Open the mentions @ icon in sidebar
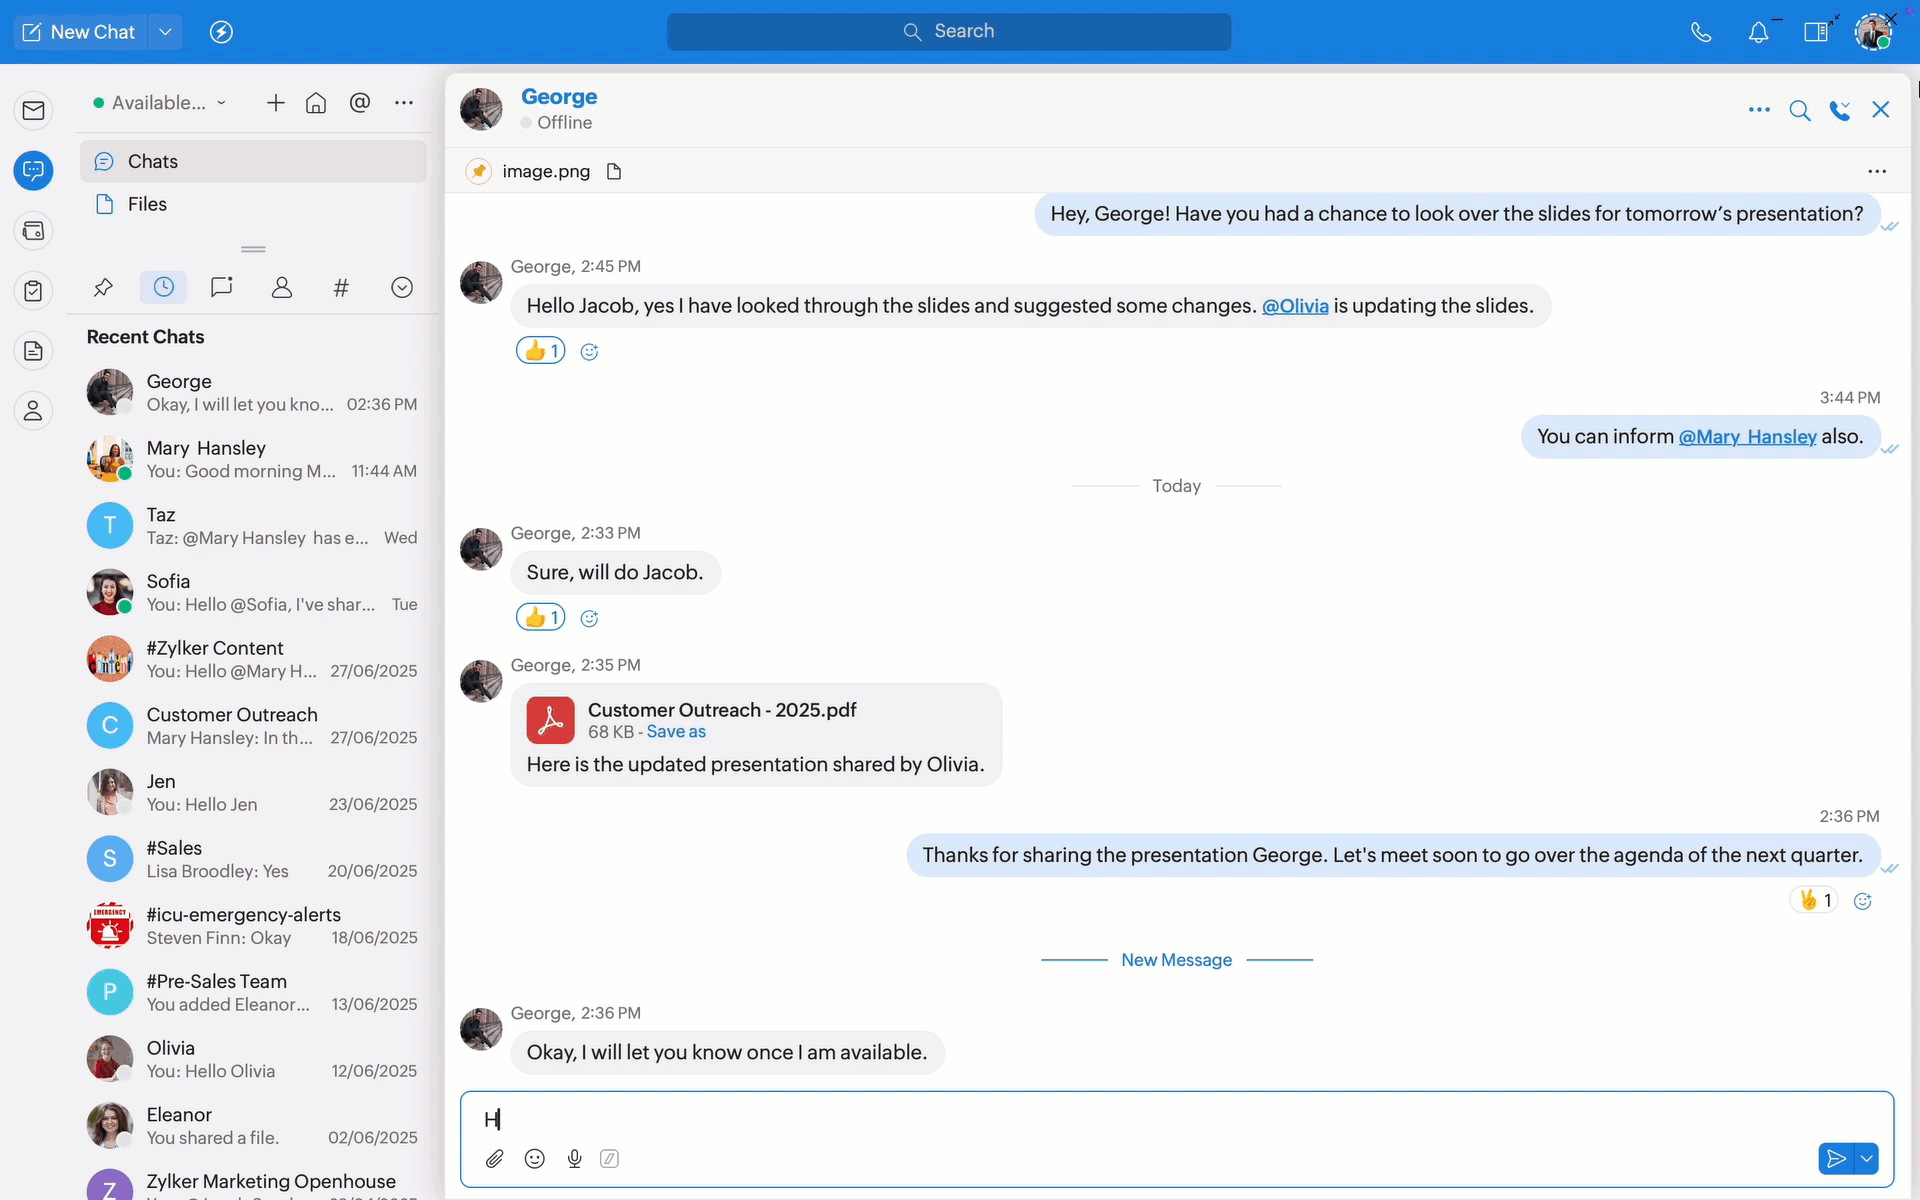 pyautogui.click(x=360, y=102)
